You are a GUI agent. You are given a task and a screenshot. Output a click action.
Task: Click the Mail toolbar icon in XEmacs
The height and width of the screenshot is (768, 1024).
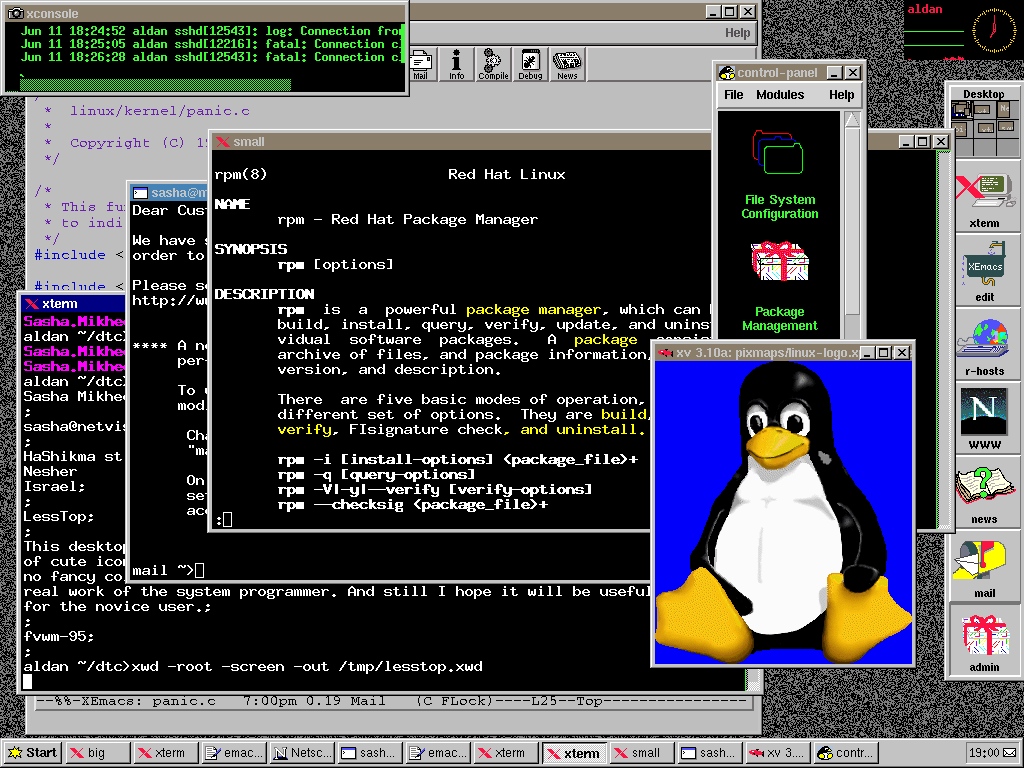[x=421, y=64]
